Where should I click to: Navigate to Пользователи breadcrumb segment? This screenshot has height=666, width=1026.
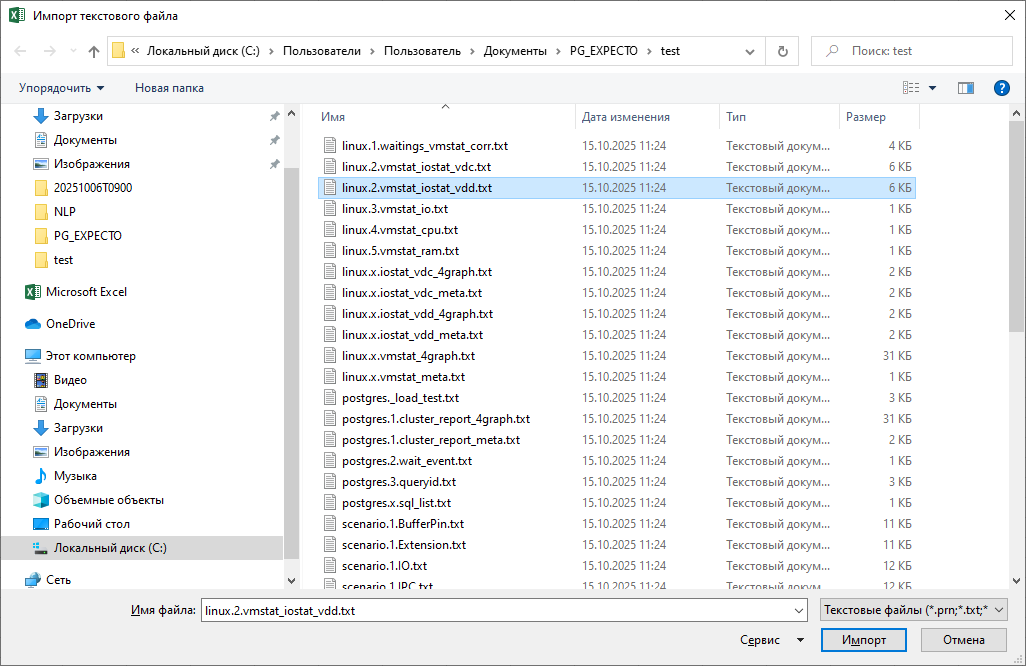[x=321, y=51]
